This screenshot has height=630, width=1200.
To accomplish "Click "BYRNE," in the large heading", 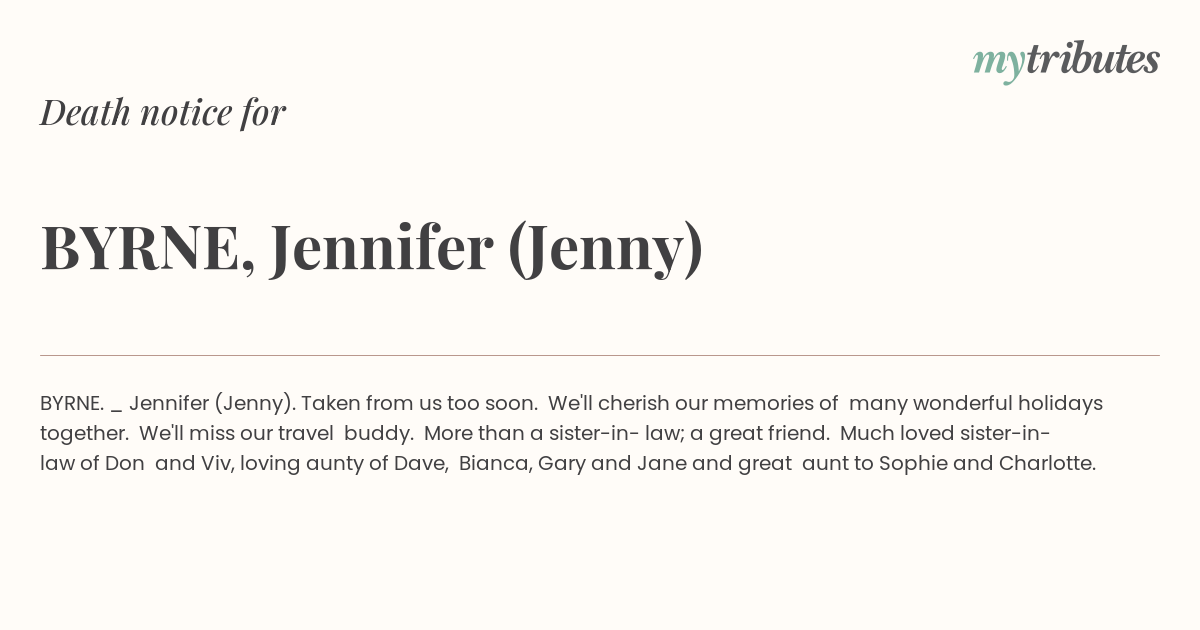I will tap(147, 248).
